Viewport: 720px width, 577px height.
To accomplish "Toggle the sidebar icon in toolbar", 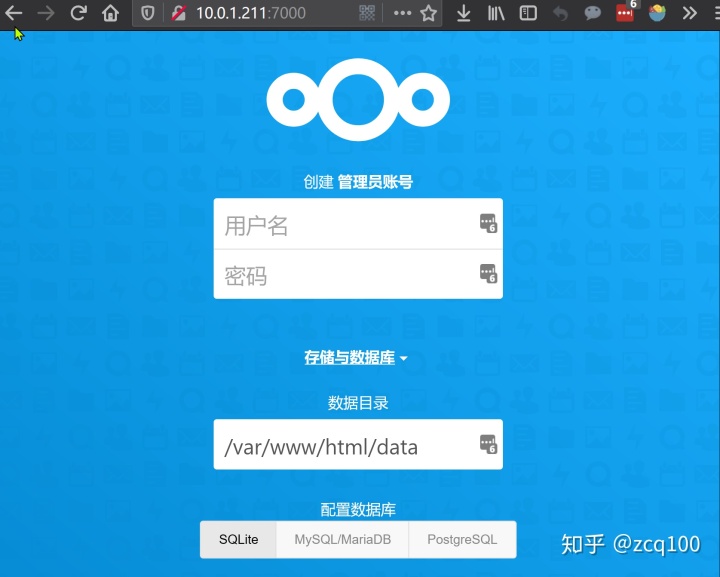I will tap(528, 13).
